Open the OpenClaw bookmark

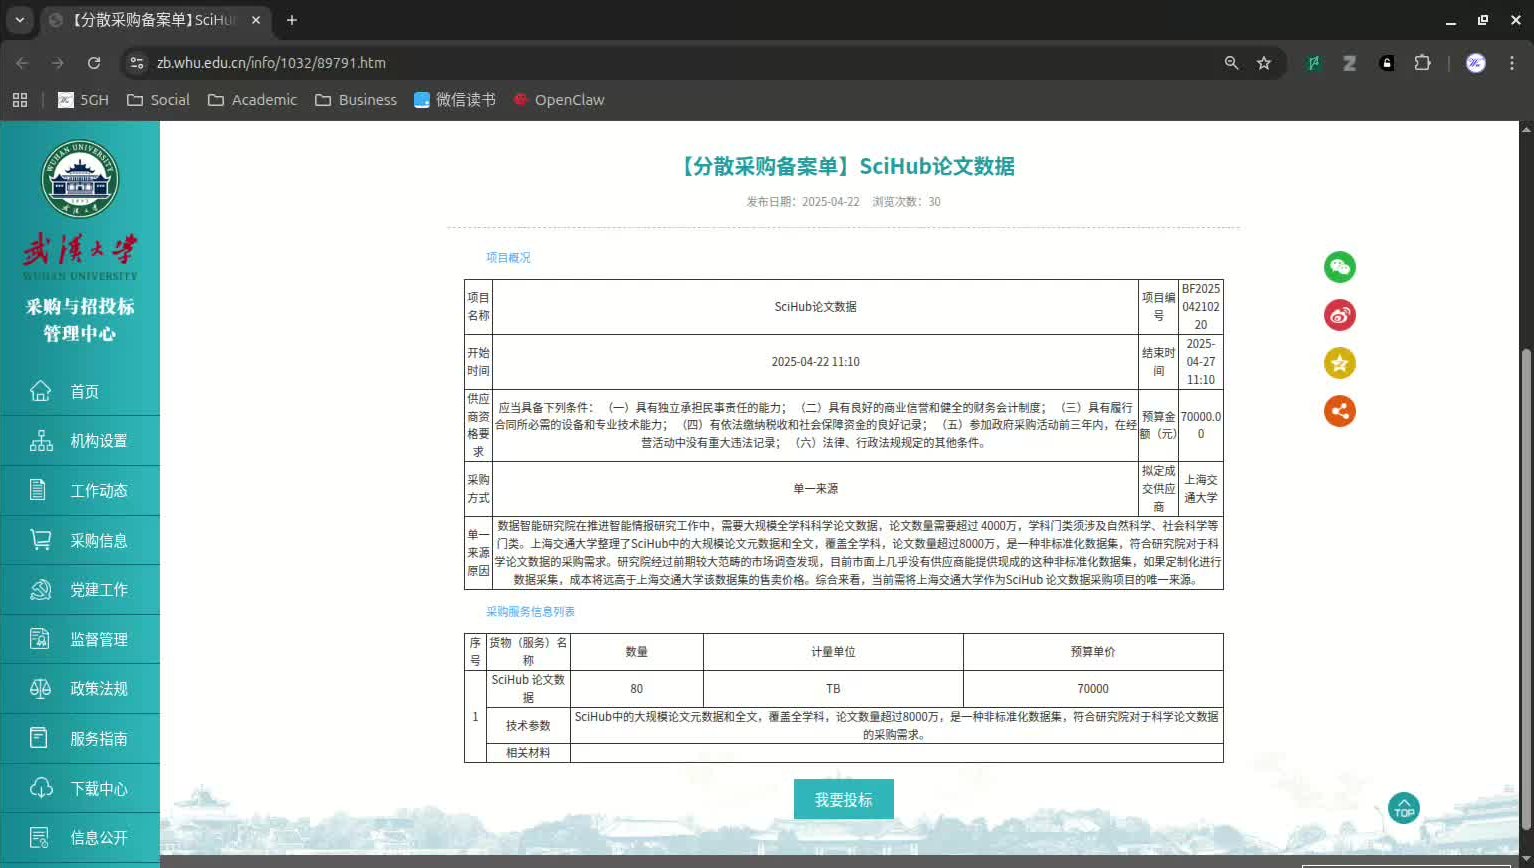tap(558, 100)
